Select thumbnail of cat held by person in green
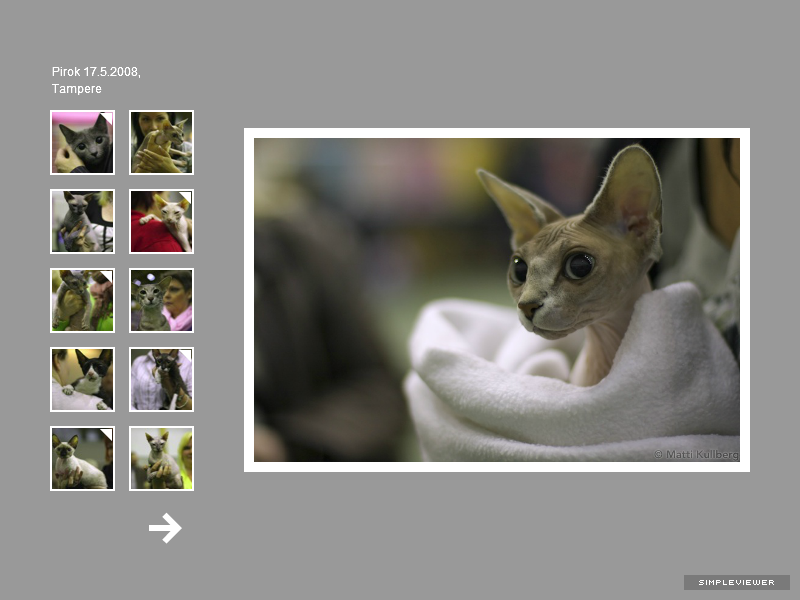 (x=82, y=300)
